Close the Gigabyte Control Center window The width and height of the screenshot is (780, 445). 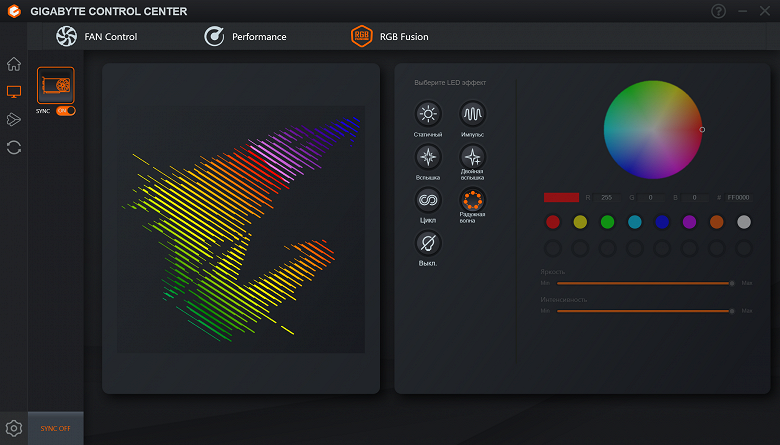point(765,11)
